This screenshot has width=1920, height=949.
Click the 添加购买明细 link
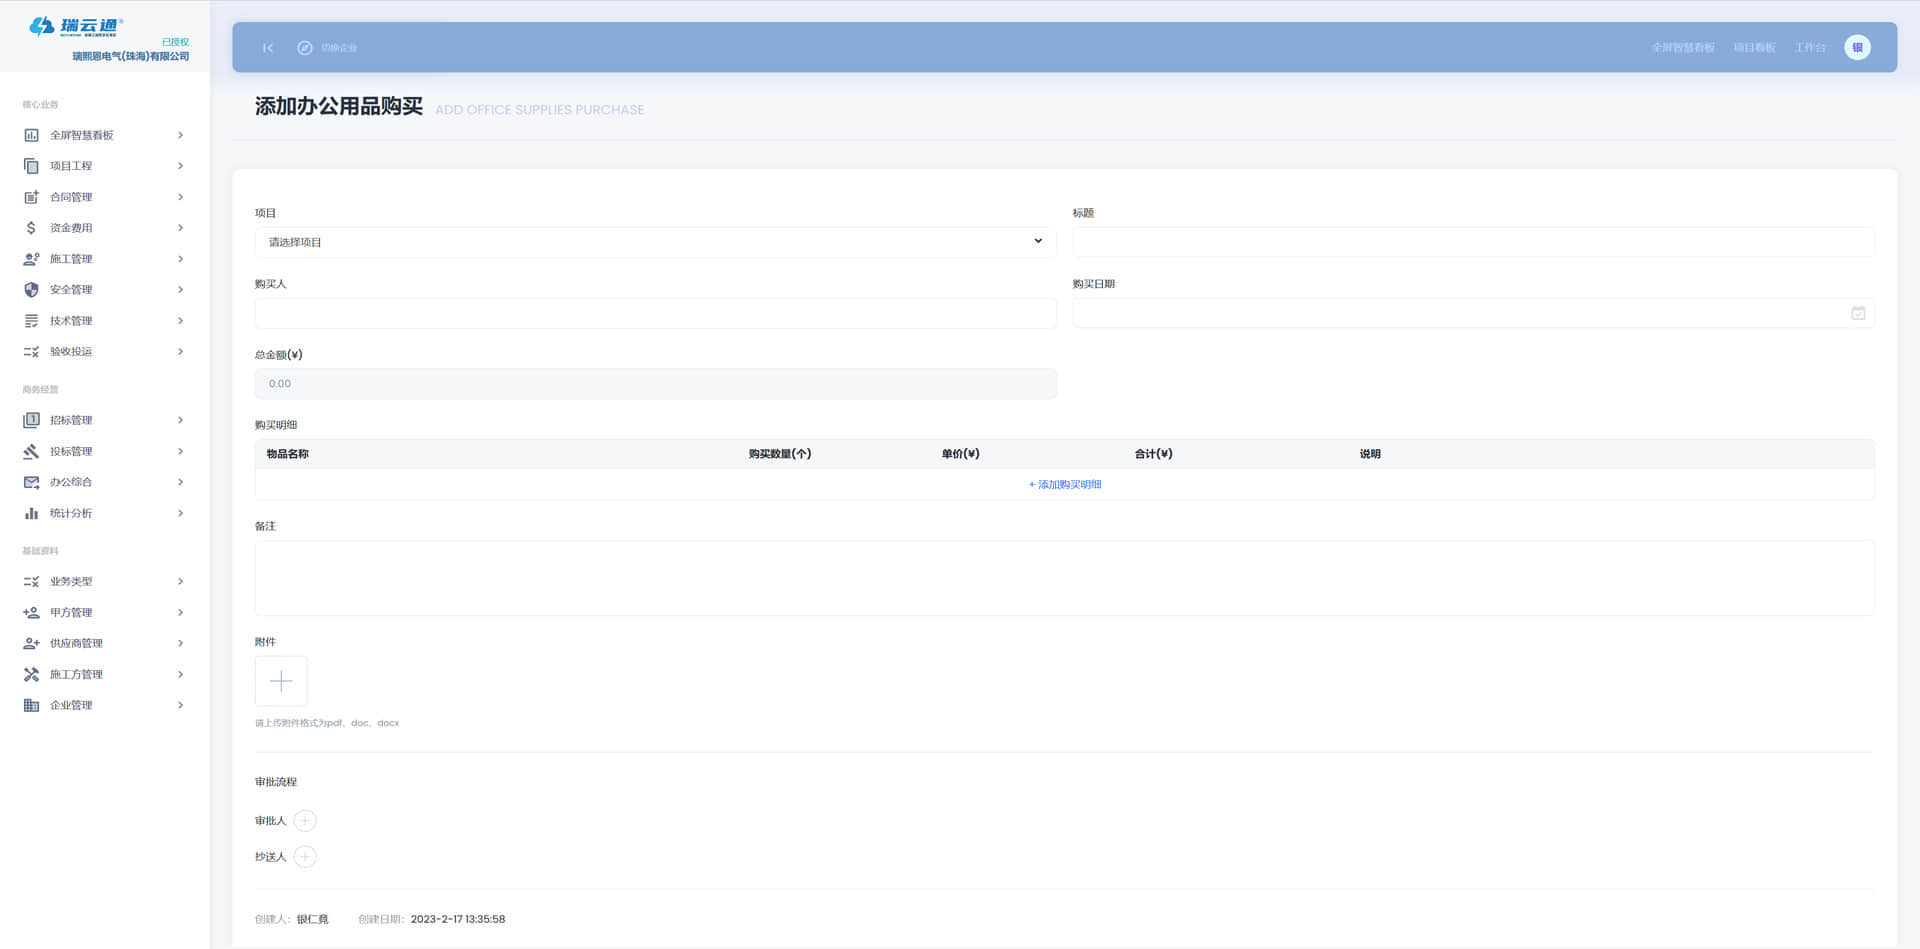click(x=1065, y=485)
